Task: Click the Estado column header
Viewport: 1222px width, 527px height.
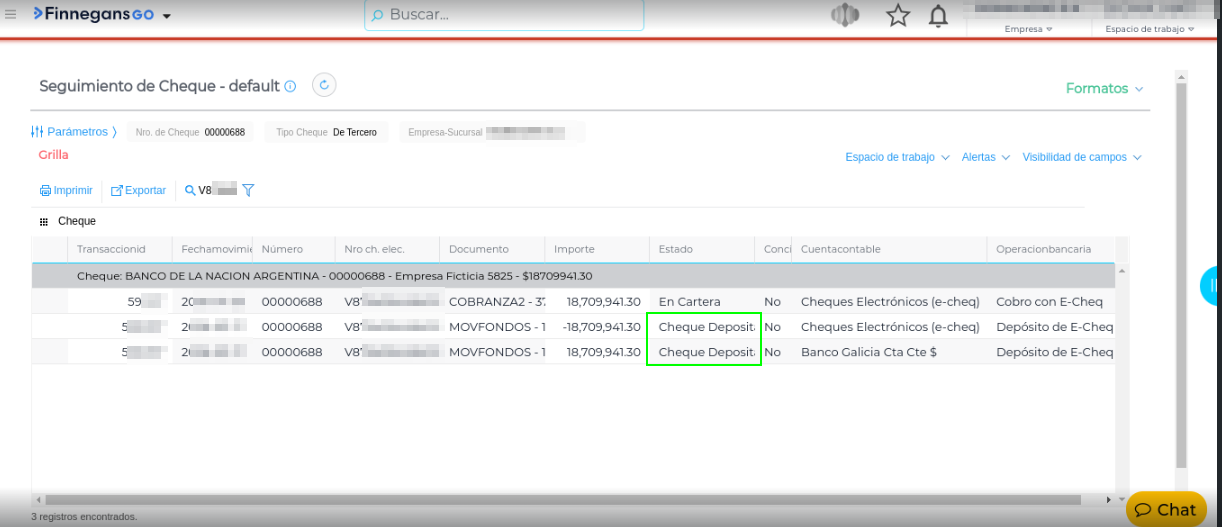Action: [x=675, y=249]
